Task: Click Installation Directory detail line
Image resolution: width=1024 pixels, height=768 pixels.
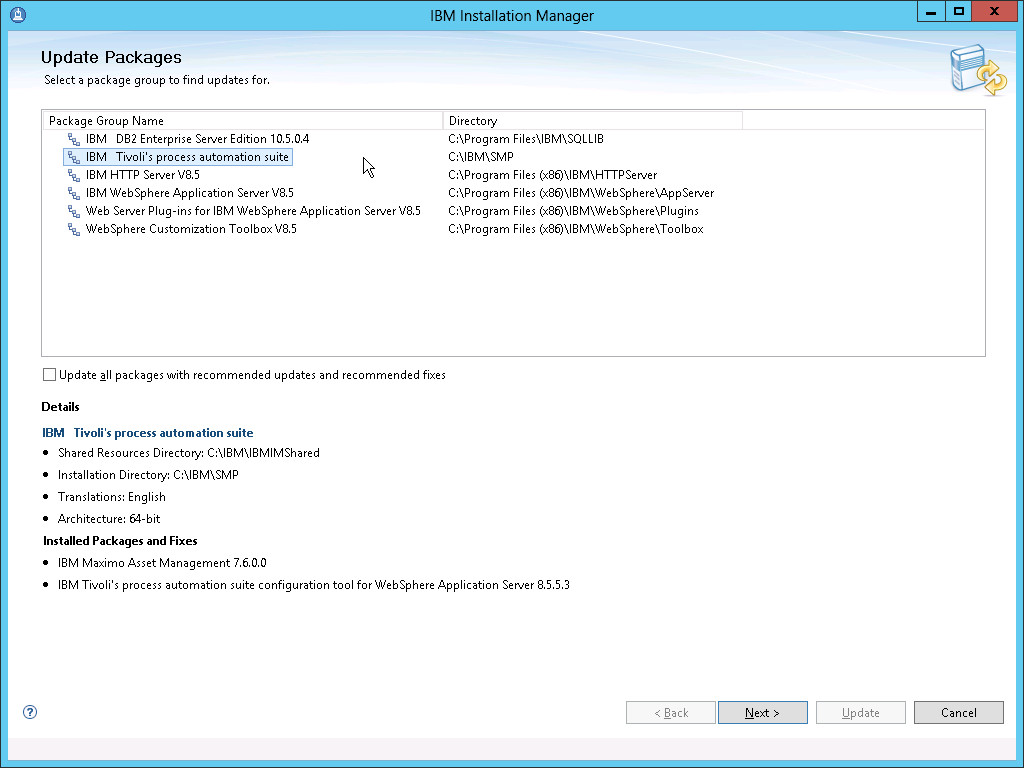Action: 148,475
